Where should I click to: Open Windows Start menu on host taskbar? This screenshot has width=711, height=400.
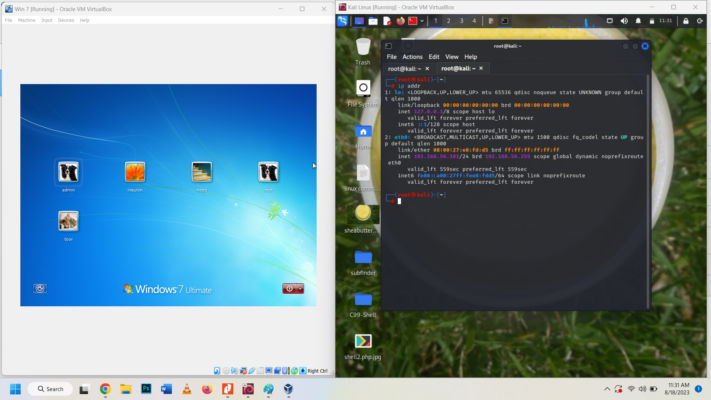[15, 389]
